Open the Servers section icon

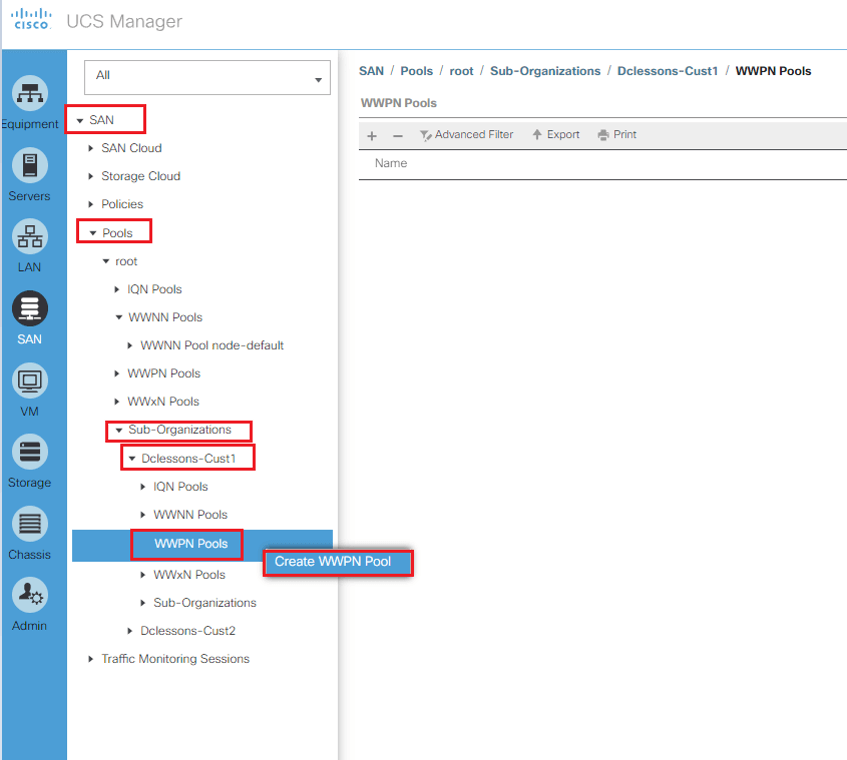(x=30, y=165)
